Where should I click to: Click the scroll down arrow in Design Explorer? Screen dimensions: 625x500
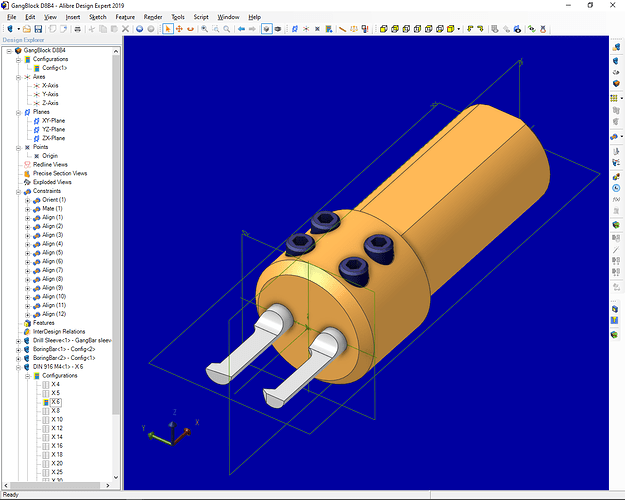[116, 477]
